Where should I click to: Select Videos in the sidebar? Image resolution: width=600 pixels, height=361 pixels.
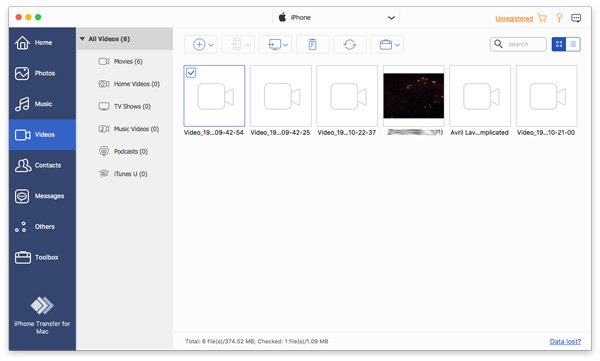(42, 134)
